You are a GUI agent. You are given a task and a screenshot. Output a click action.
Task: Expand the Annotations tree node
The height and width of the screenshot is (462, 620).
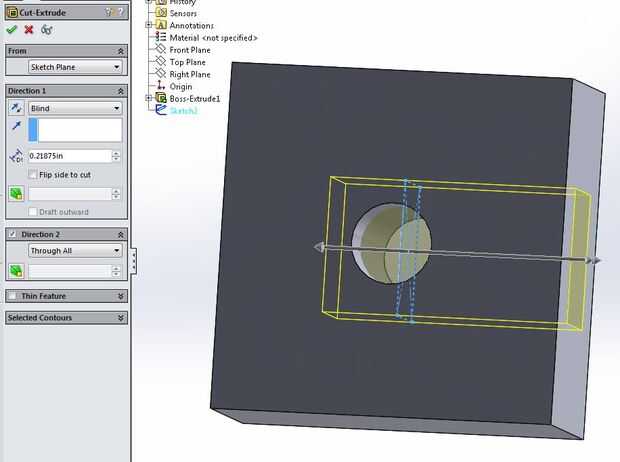[149, 25]
